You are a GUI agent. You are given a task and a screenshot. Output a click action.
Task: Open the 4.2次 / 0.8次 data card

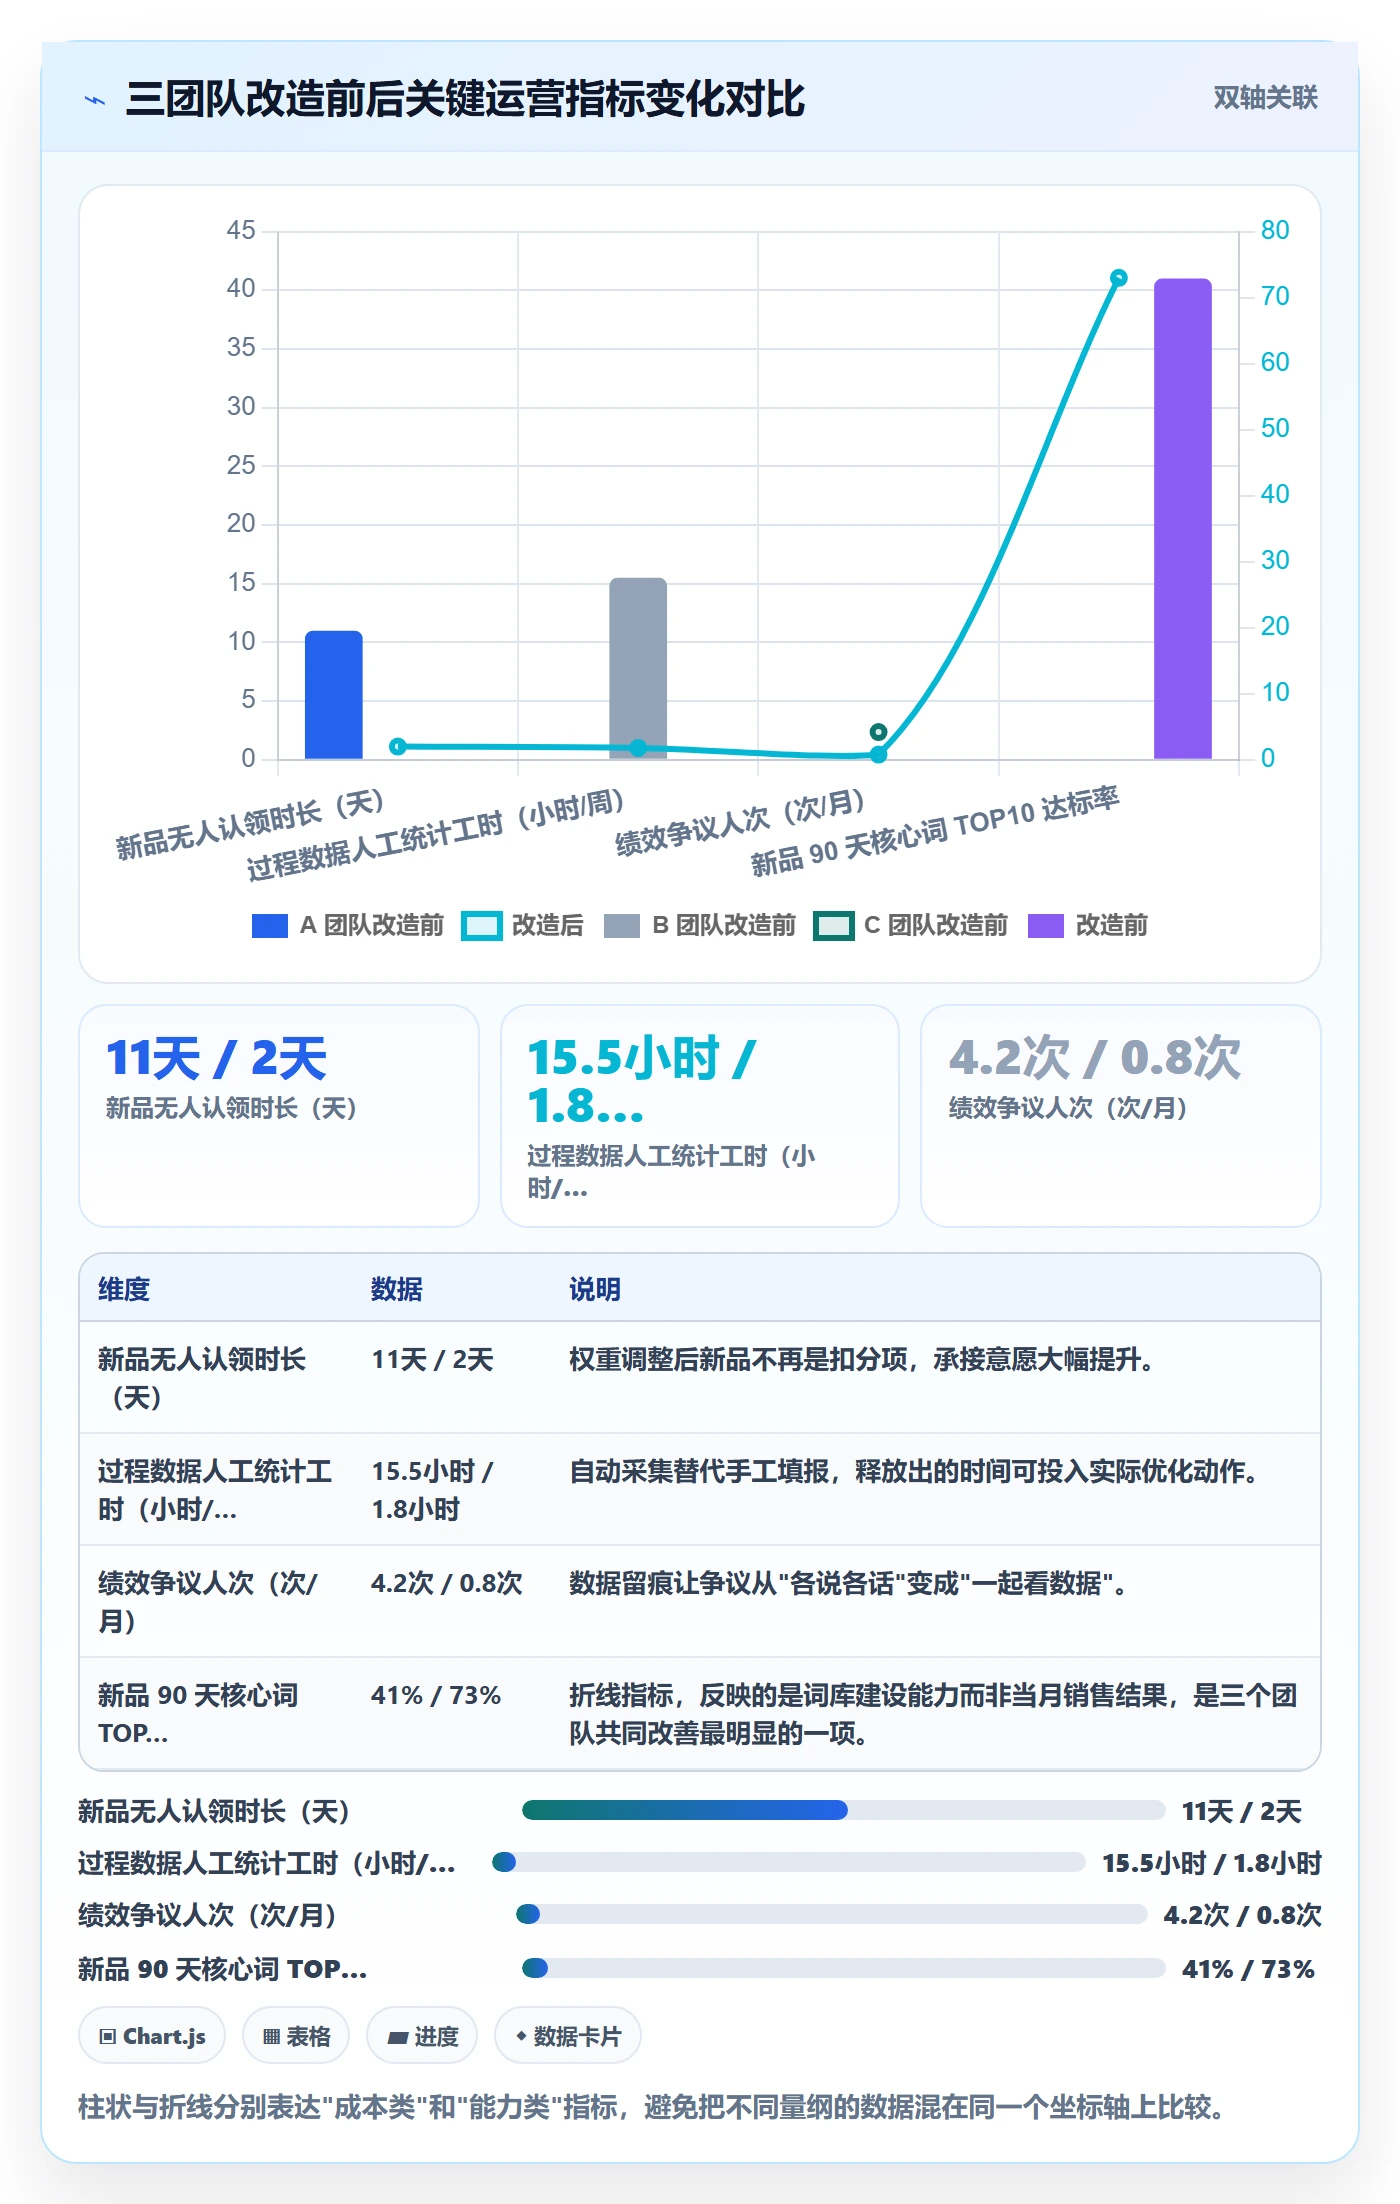[x=1121, y=1116]
